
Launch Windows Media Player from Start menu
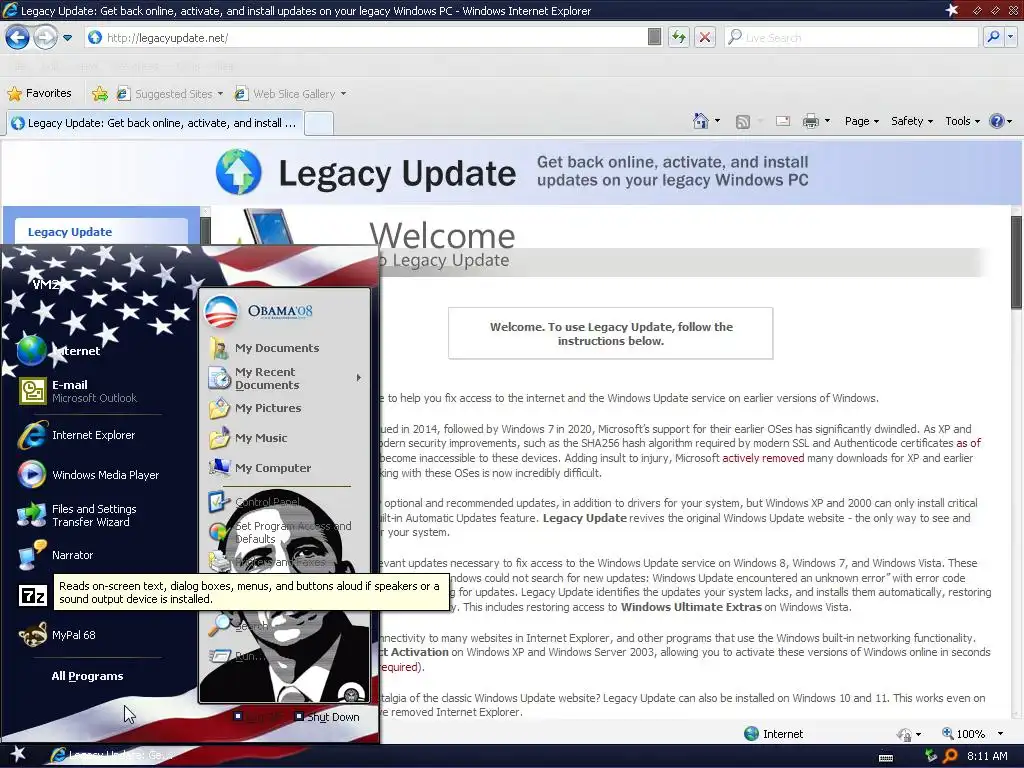tap(91, 475)
